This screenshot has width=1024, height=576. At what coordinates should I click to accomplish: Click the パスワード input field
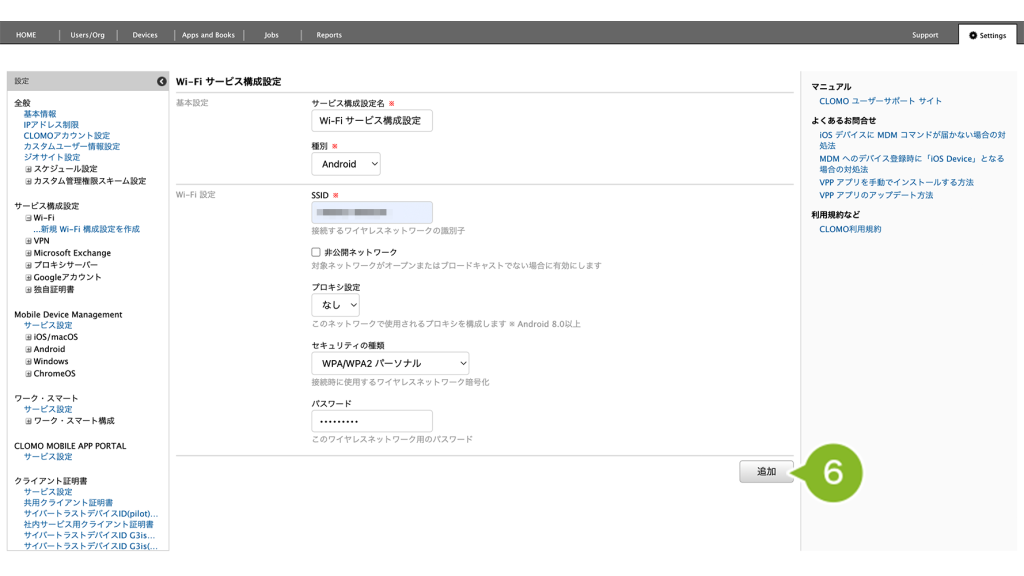click(x=372, y=421)
